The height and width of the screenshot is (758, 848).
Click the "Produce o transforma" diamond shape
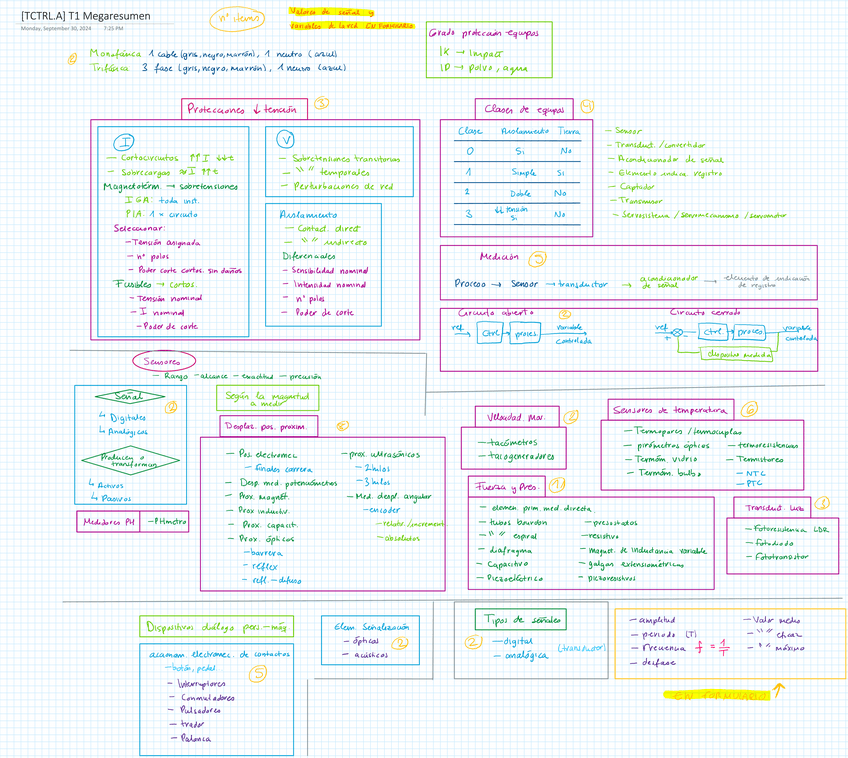tap(128, 460)
